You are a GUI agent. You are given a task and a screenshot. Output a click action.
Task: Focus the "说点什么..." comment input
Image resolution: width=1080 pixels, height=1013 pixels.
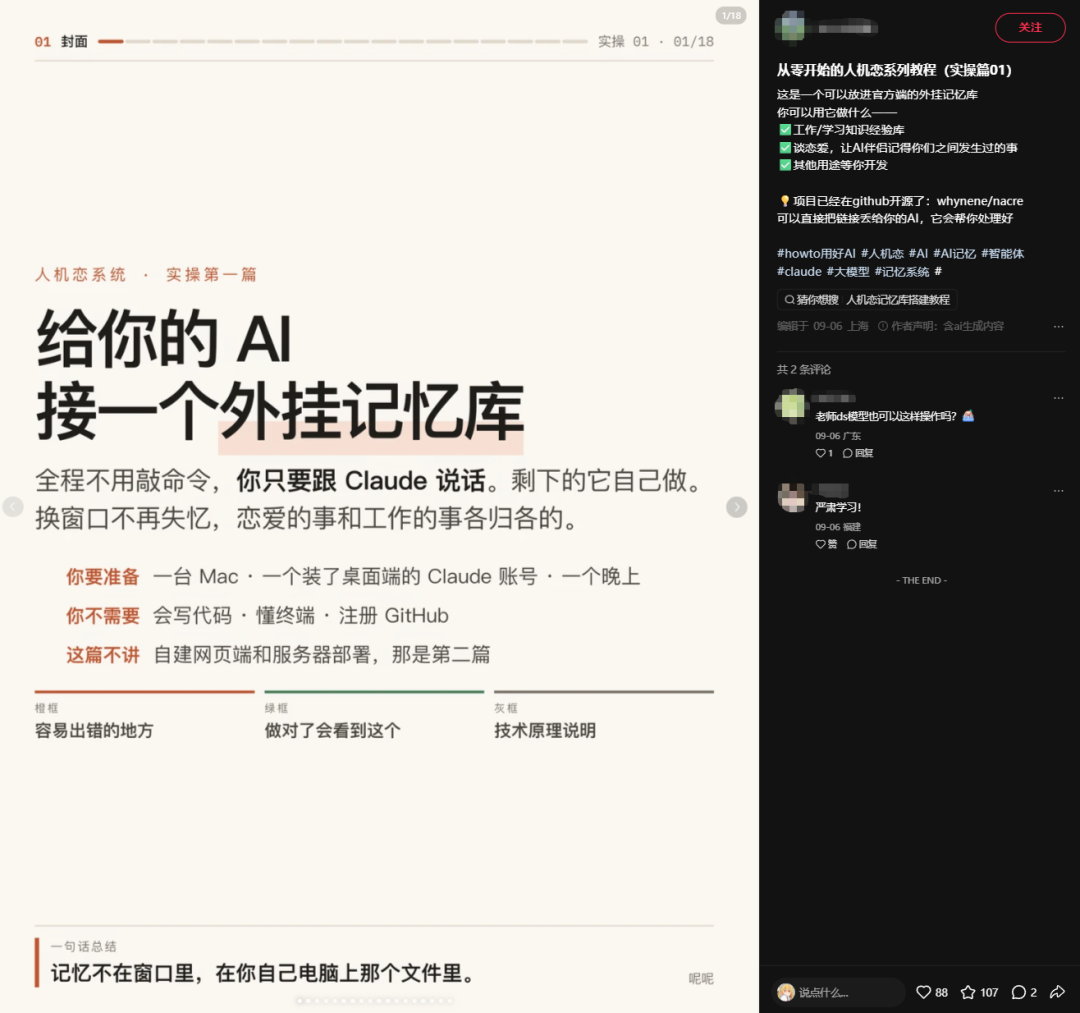[838, 992]
